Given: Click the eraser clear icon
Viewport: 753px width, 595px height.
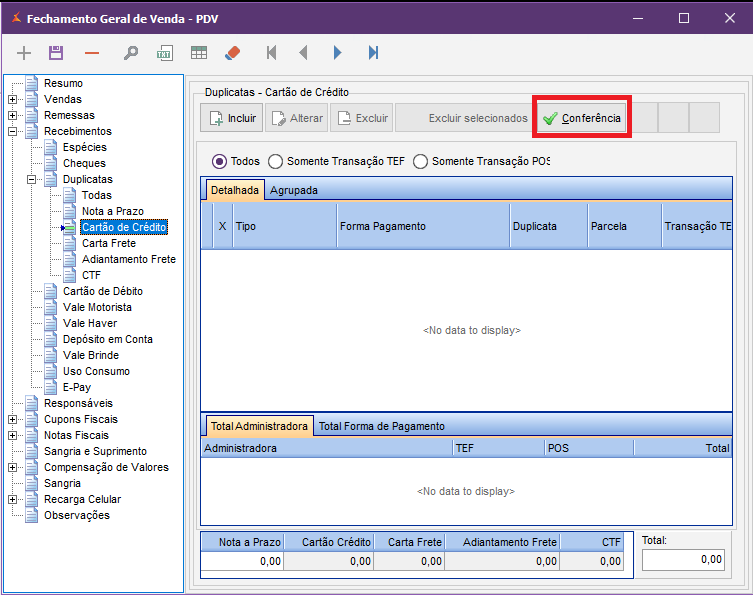Looking at the screenshot, I should (x=232, y=52).
